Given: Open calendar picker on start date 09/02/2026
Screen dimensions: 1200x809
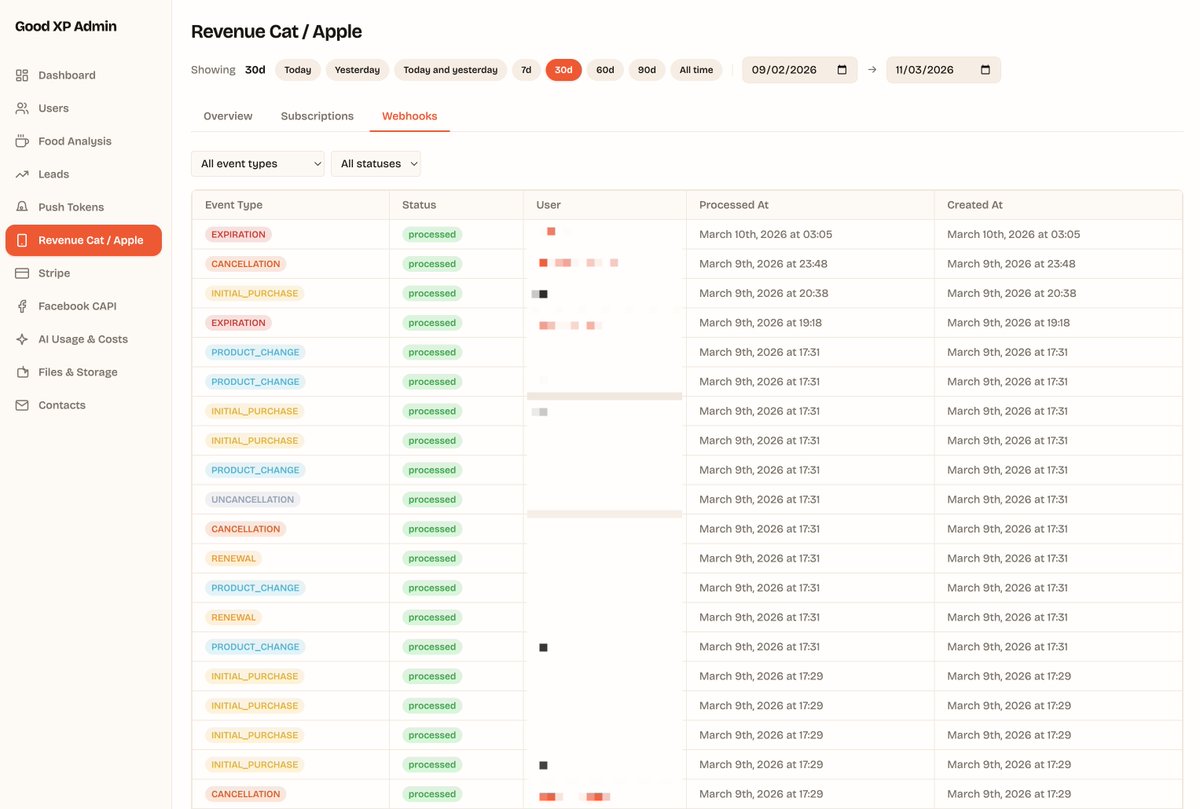Looking at the screenshot, I should coord(842,70).
